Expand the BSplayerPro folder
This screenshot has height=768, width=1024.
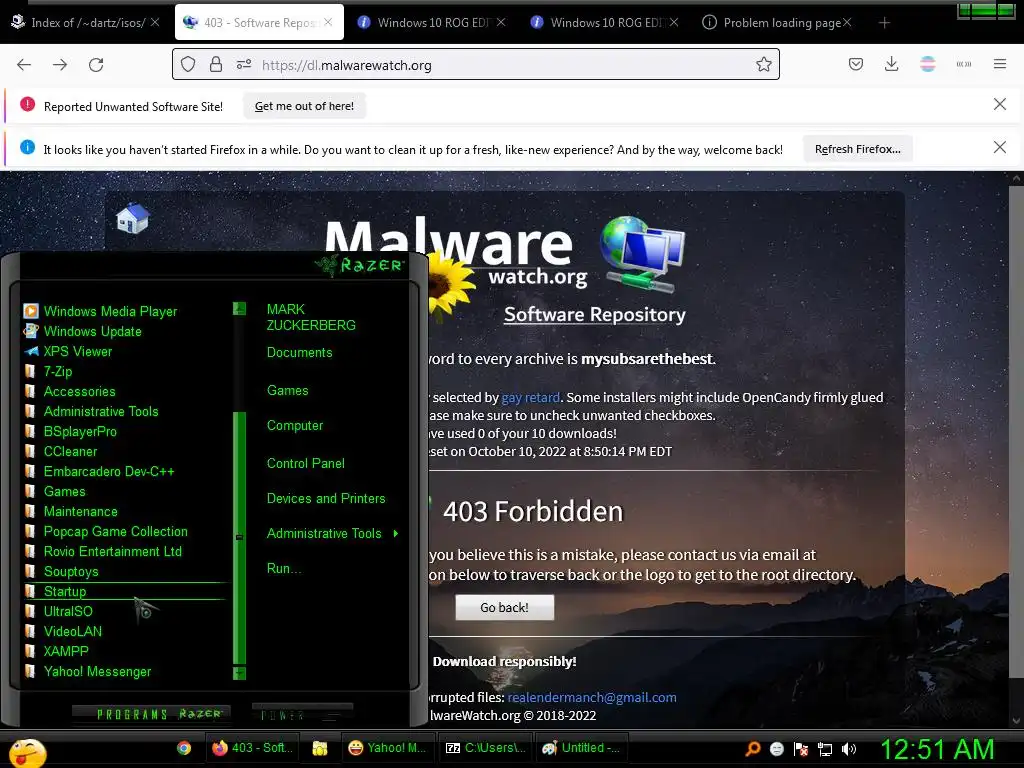point(80,432)
